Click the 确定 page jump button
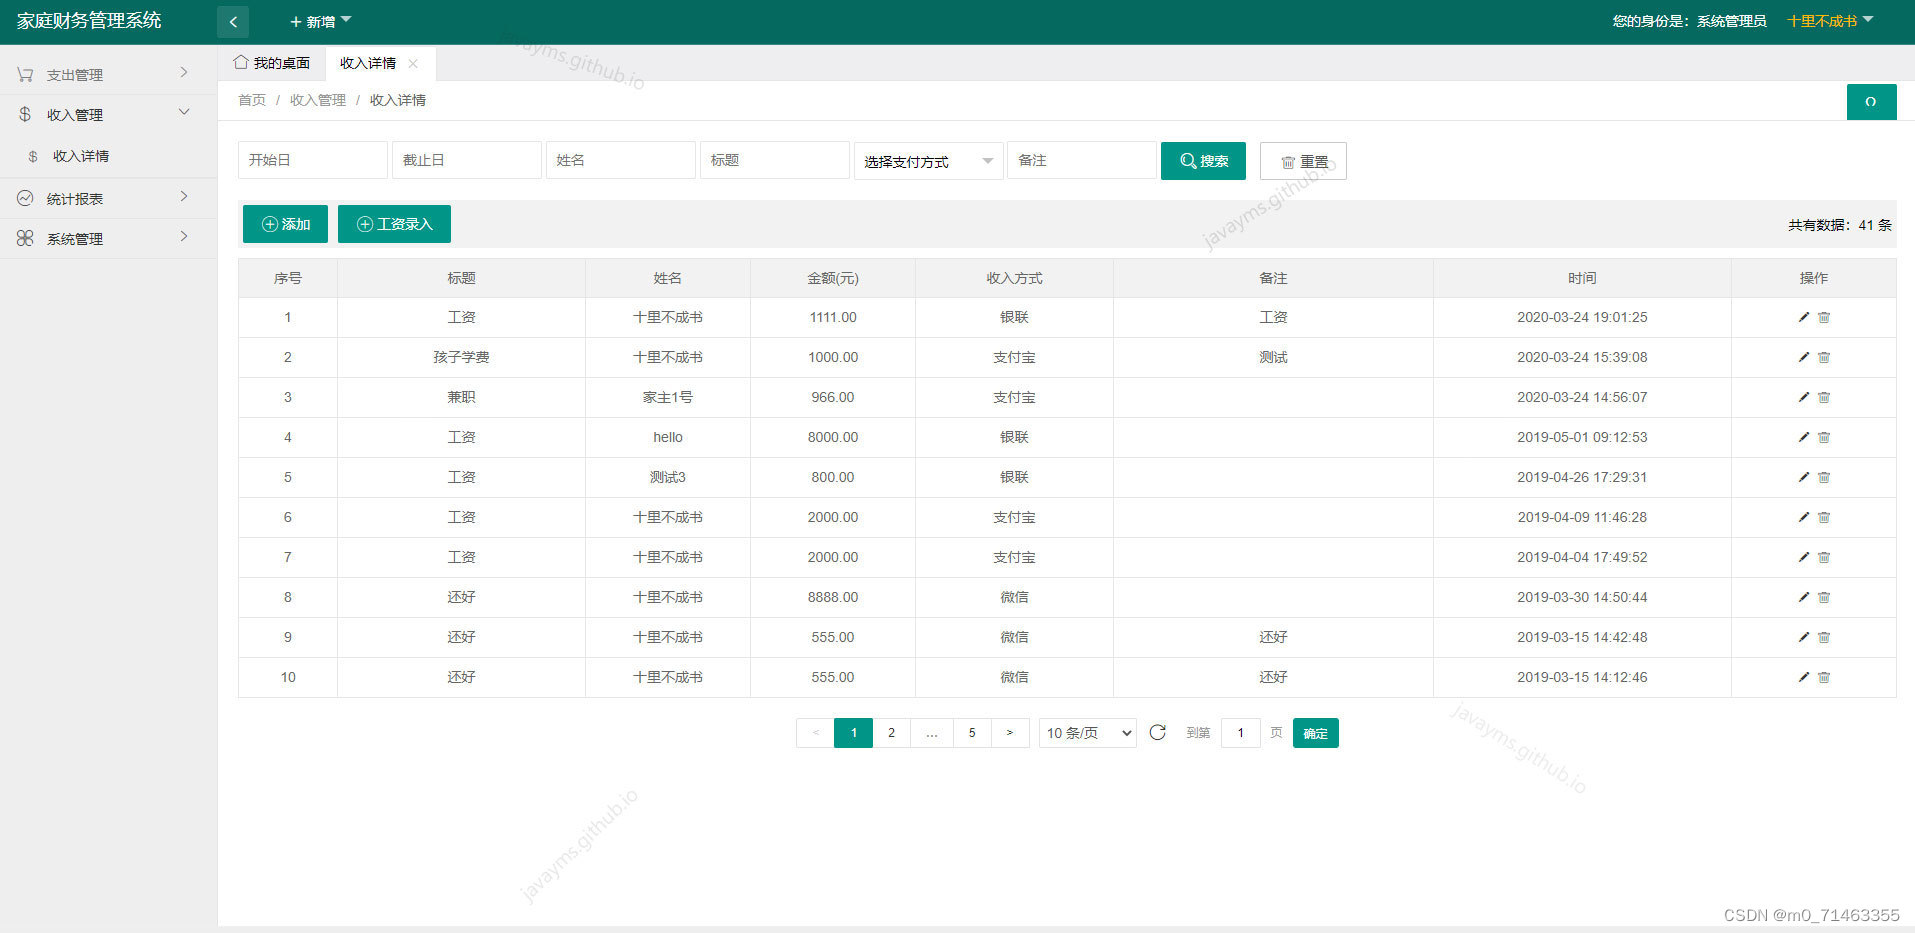Image resolution: width=1915 pixels, height=933 pixels. click(x=1315, y=733)
